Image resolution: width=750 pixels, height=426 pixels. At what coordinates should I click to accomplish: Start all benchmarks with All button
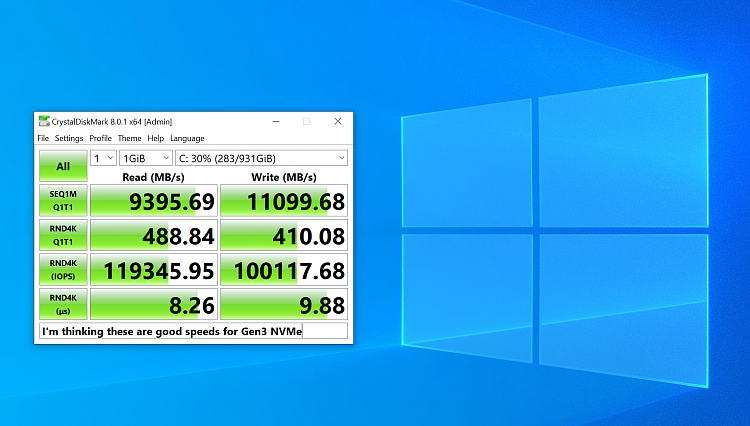point(63,166)
